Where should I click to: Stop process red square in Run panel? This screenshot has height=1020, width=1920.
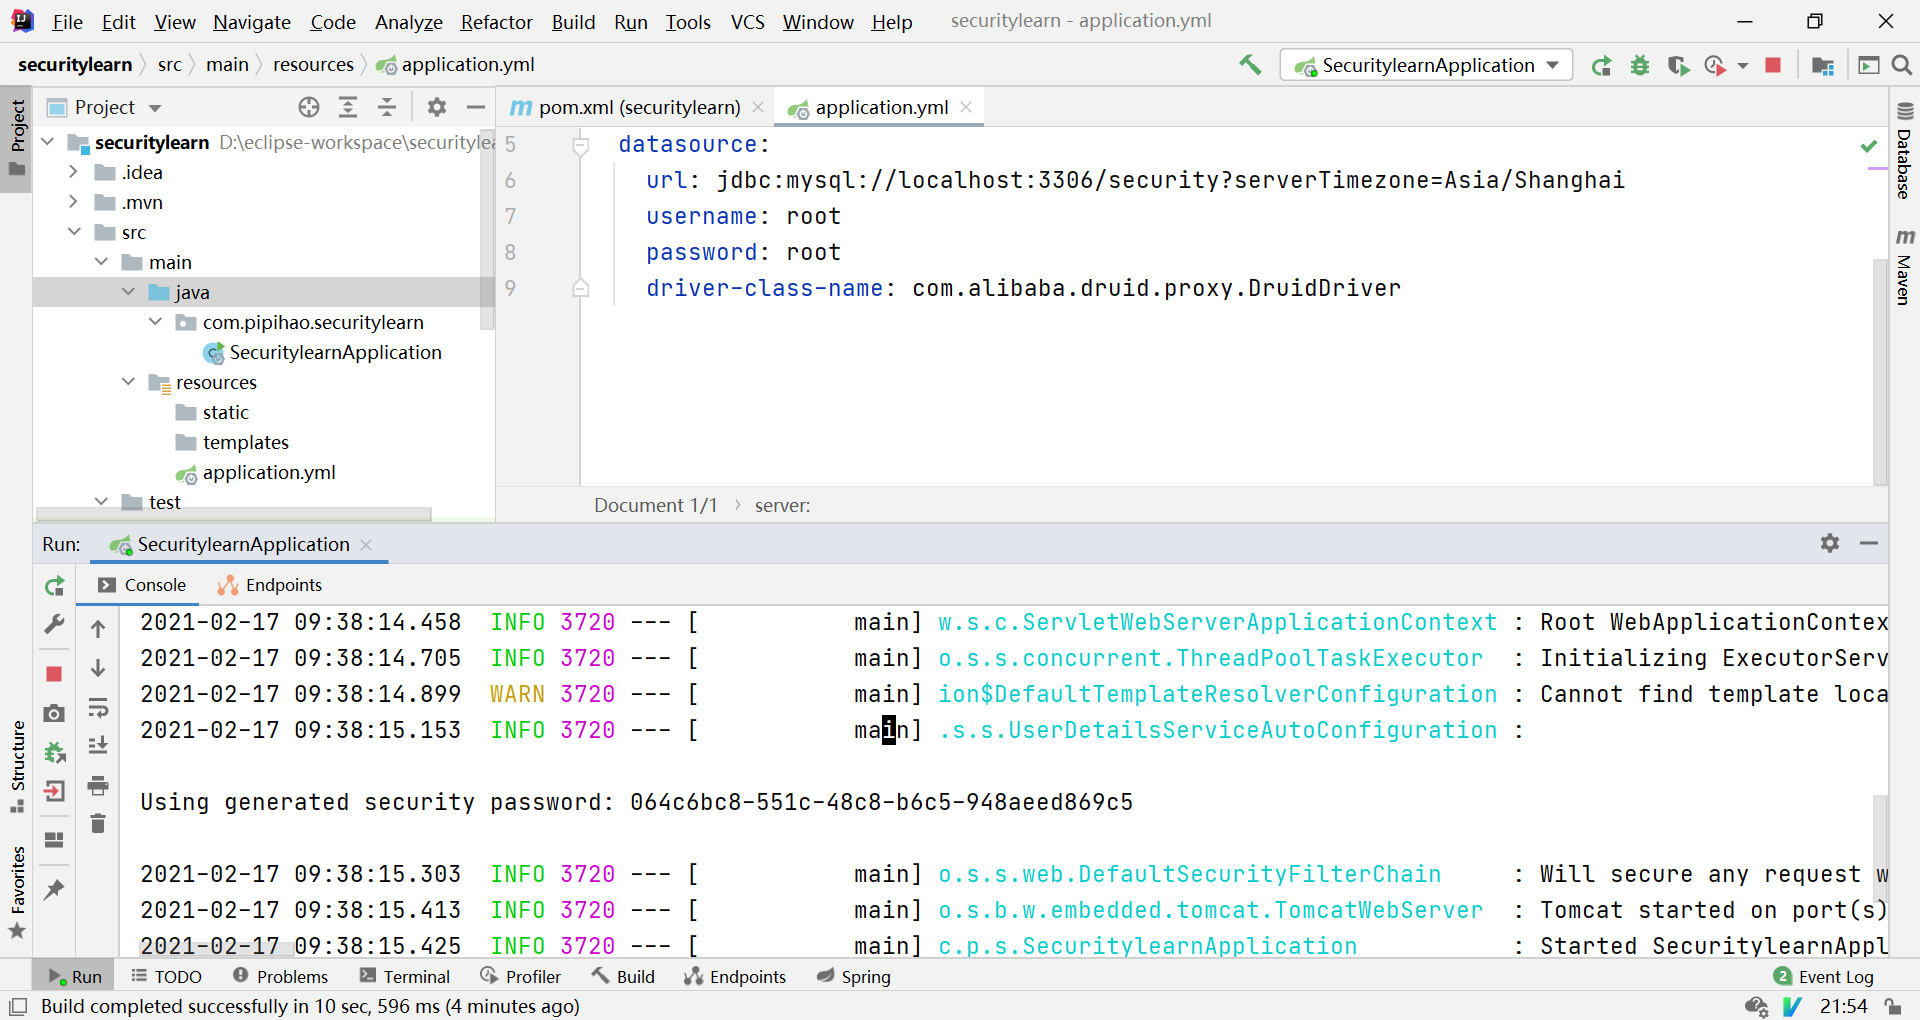[x=55, y=674]
